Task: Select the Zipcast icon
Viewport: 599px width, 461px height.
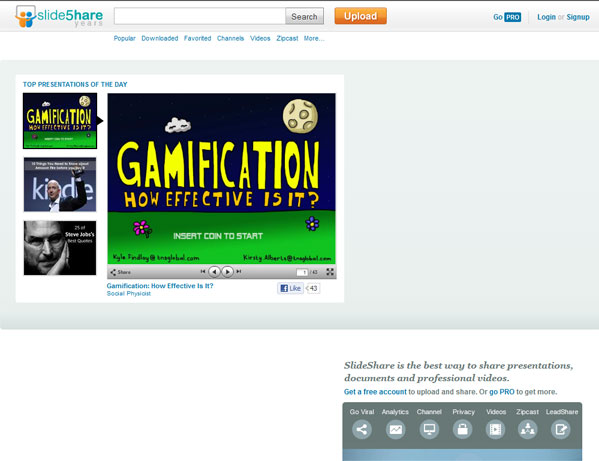Action: tap(528, 429)
